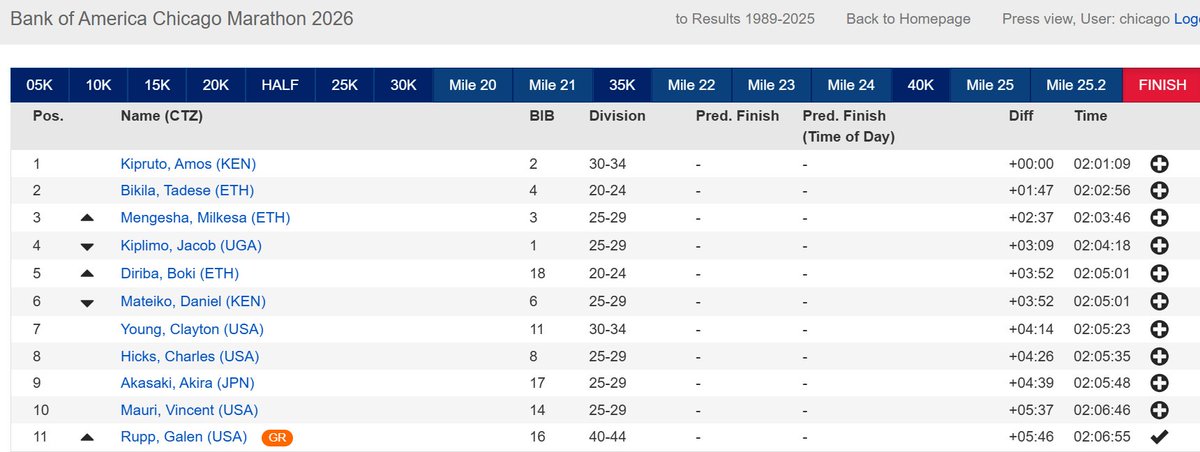Open the Mile 23 tab
The image size is (1200, 452).
772,85
